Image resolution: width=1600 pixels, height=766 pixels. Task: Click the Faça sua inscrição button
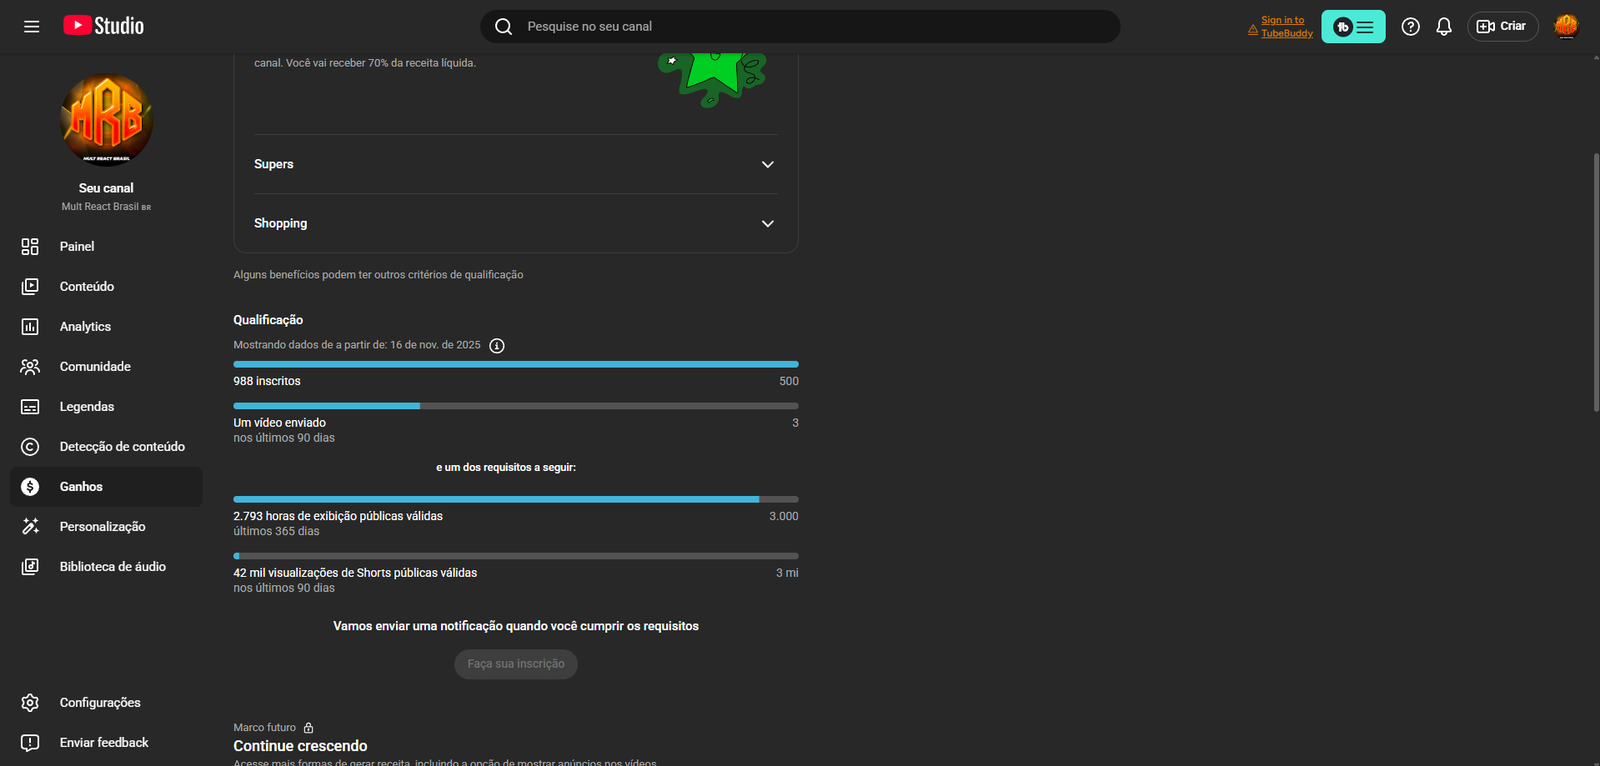(x=516, y=664)
